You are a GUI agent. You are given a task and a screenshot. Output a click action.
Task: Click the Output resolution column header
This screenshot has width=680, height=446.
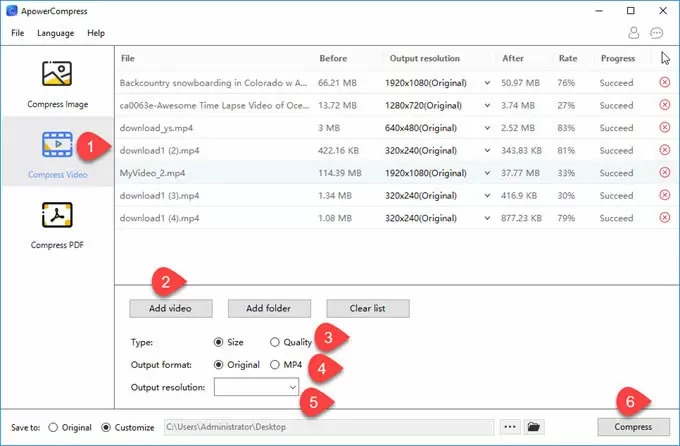pos(425,58)
